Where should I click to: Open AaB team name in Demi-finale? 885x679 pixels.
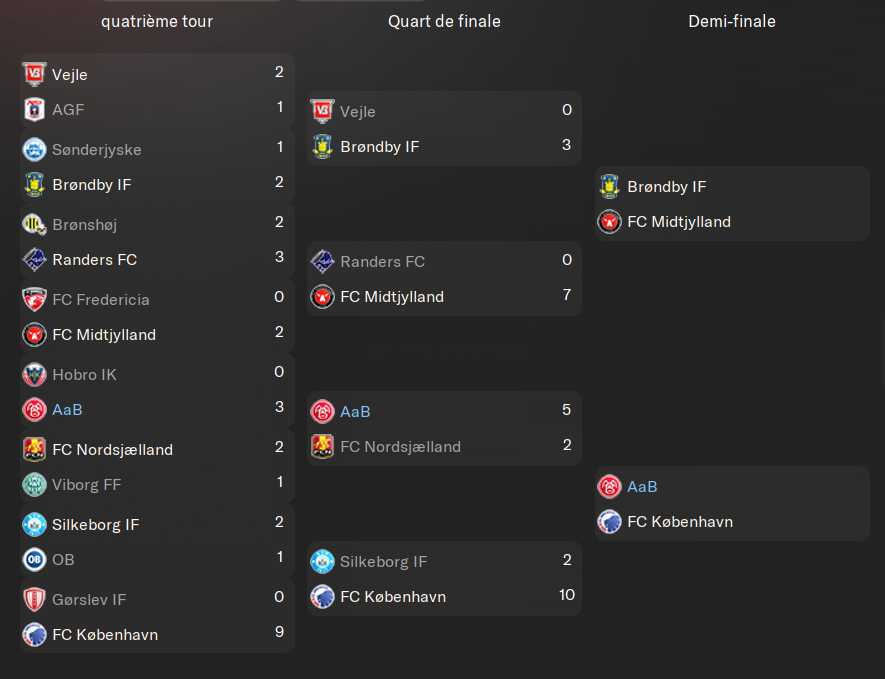tap(642, 487)
